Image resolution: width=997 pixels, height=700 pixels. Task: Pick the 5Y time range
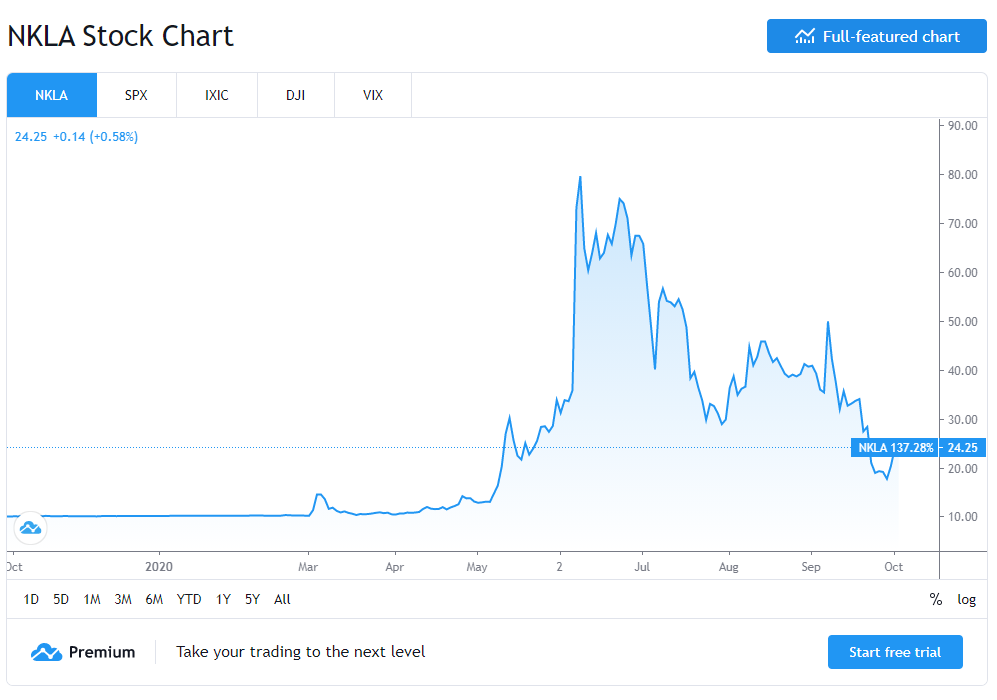252,599
